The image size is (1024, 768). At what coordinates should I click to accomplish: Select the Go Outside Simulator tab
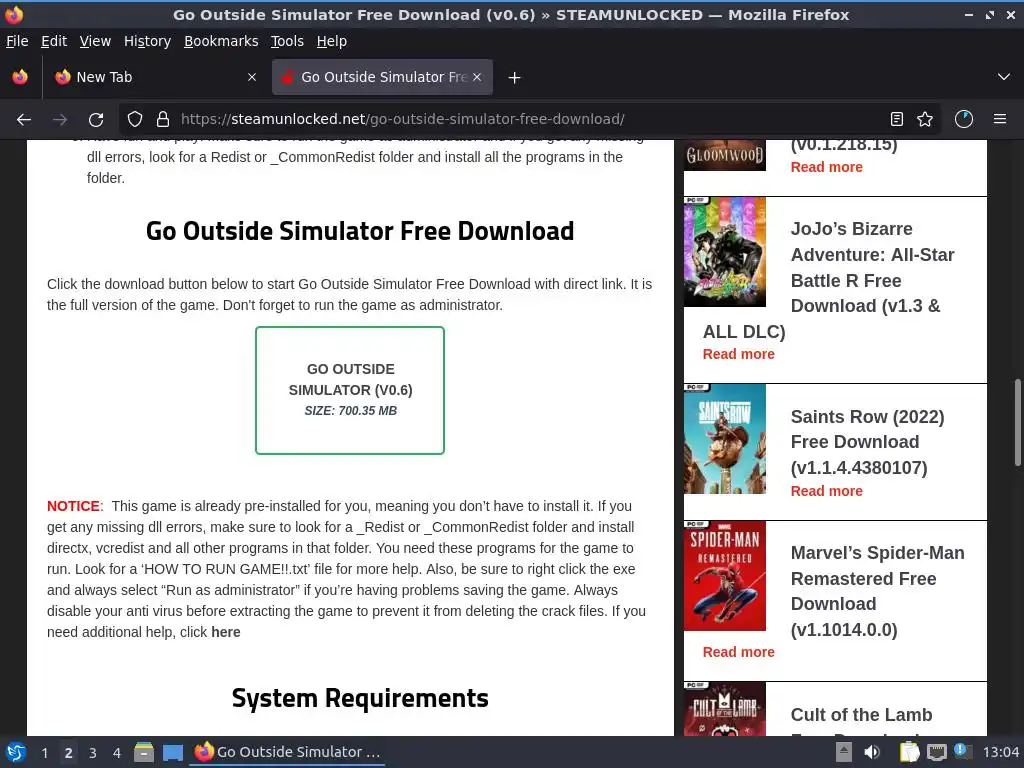(x=382, y=77)
